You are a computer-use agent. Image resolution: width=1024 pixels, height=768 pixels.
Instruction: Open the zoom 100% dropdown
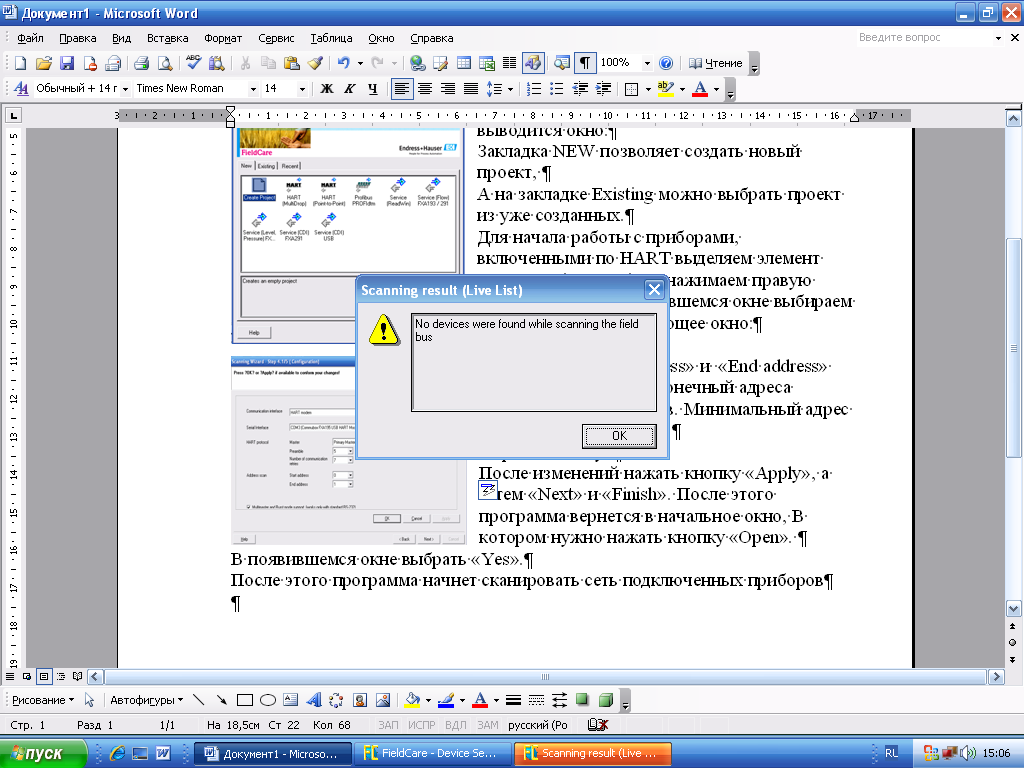(x=647, y=63)
